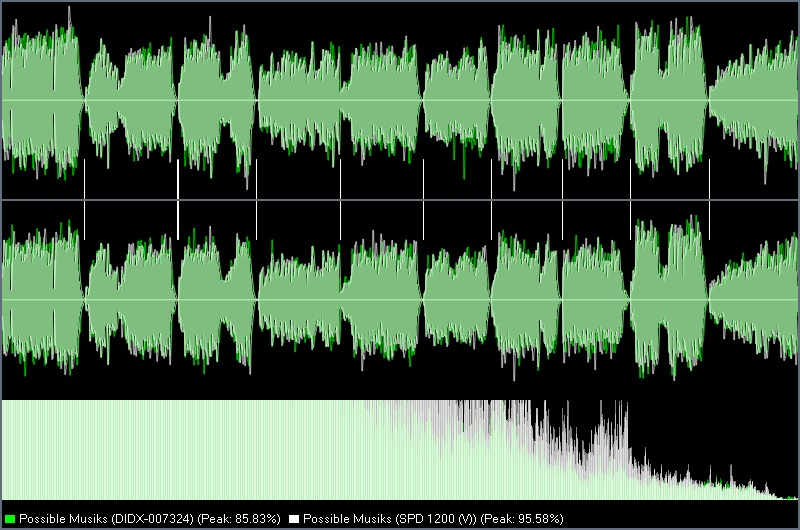Click the green DIDX-007324 legend swatch
Screen dimensions: 800x530
coord(10,519)
